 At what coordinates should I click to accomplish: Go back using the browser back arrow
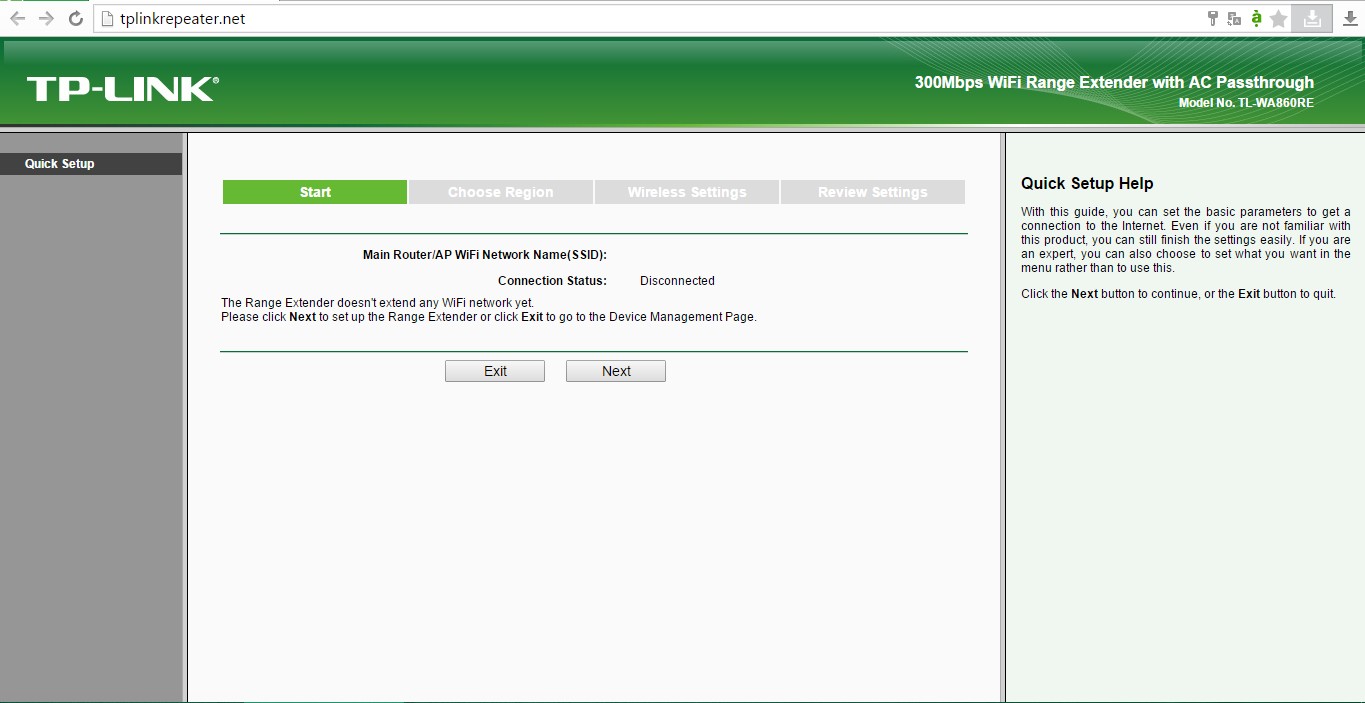(x=17, y=18)
